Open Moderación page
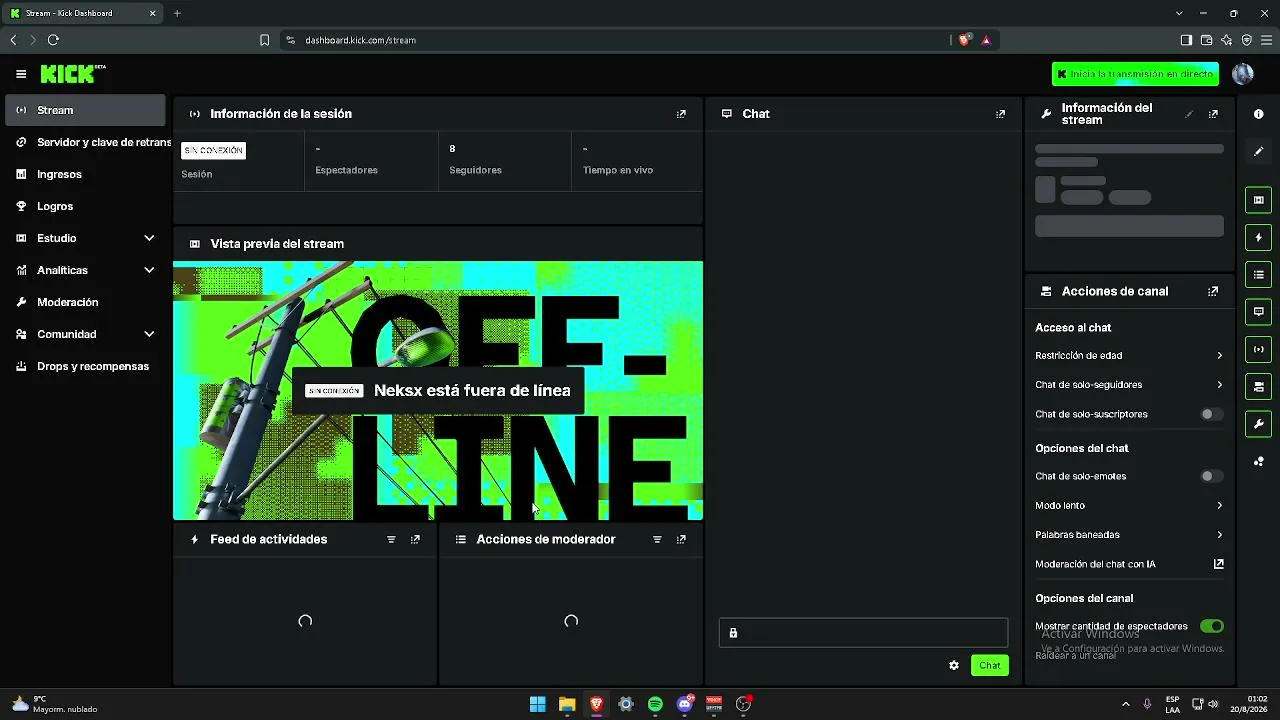 pyautogui.click(x=85, y=302)
